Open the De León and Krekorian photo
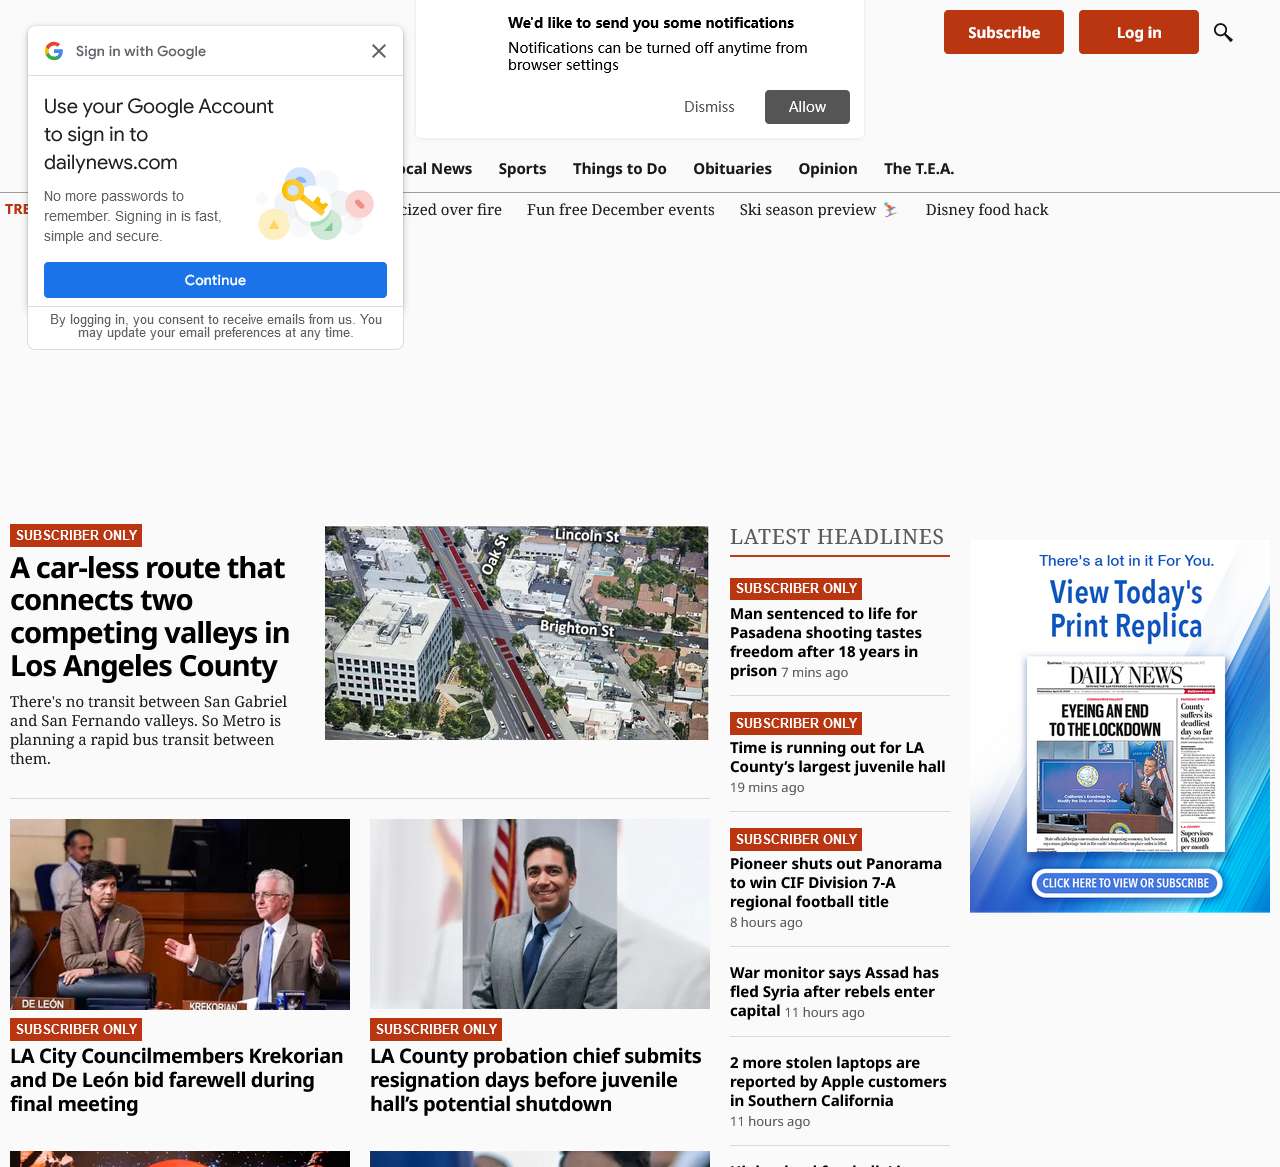The width and height of the screenshot is (1280, 1167). pyautogui.click(x=180, y=914)
